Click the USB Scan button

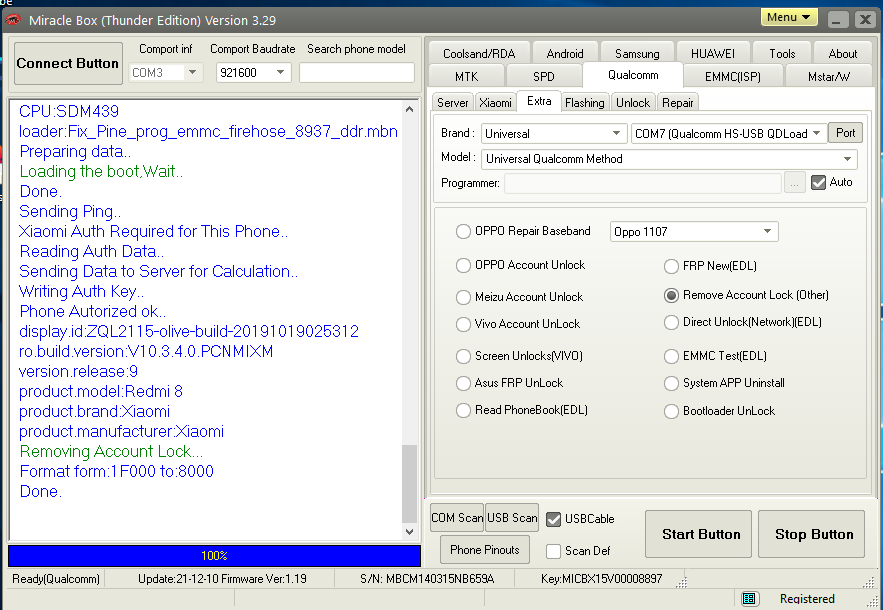(x=512, y=518)
